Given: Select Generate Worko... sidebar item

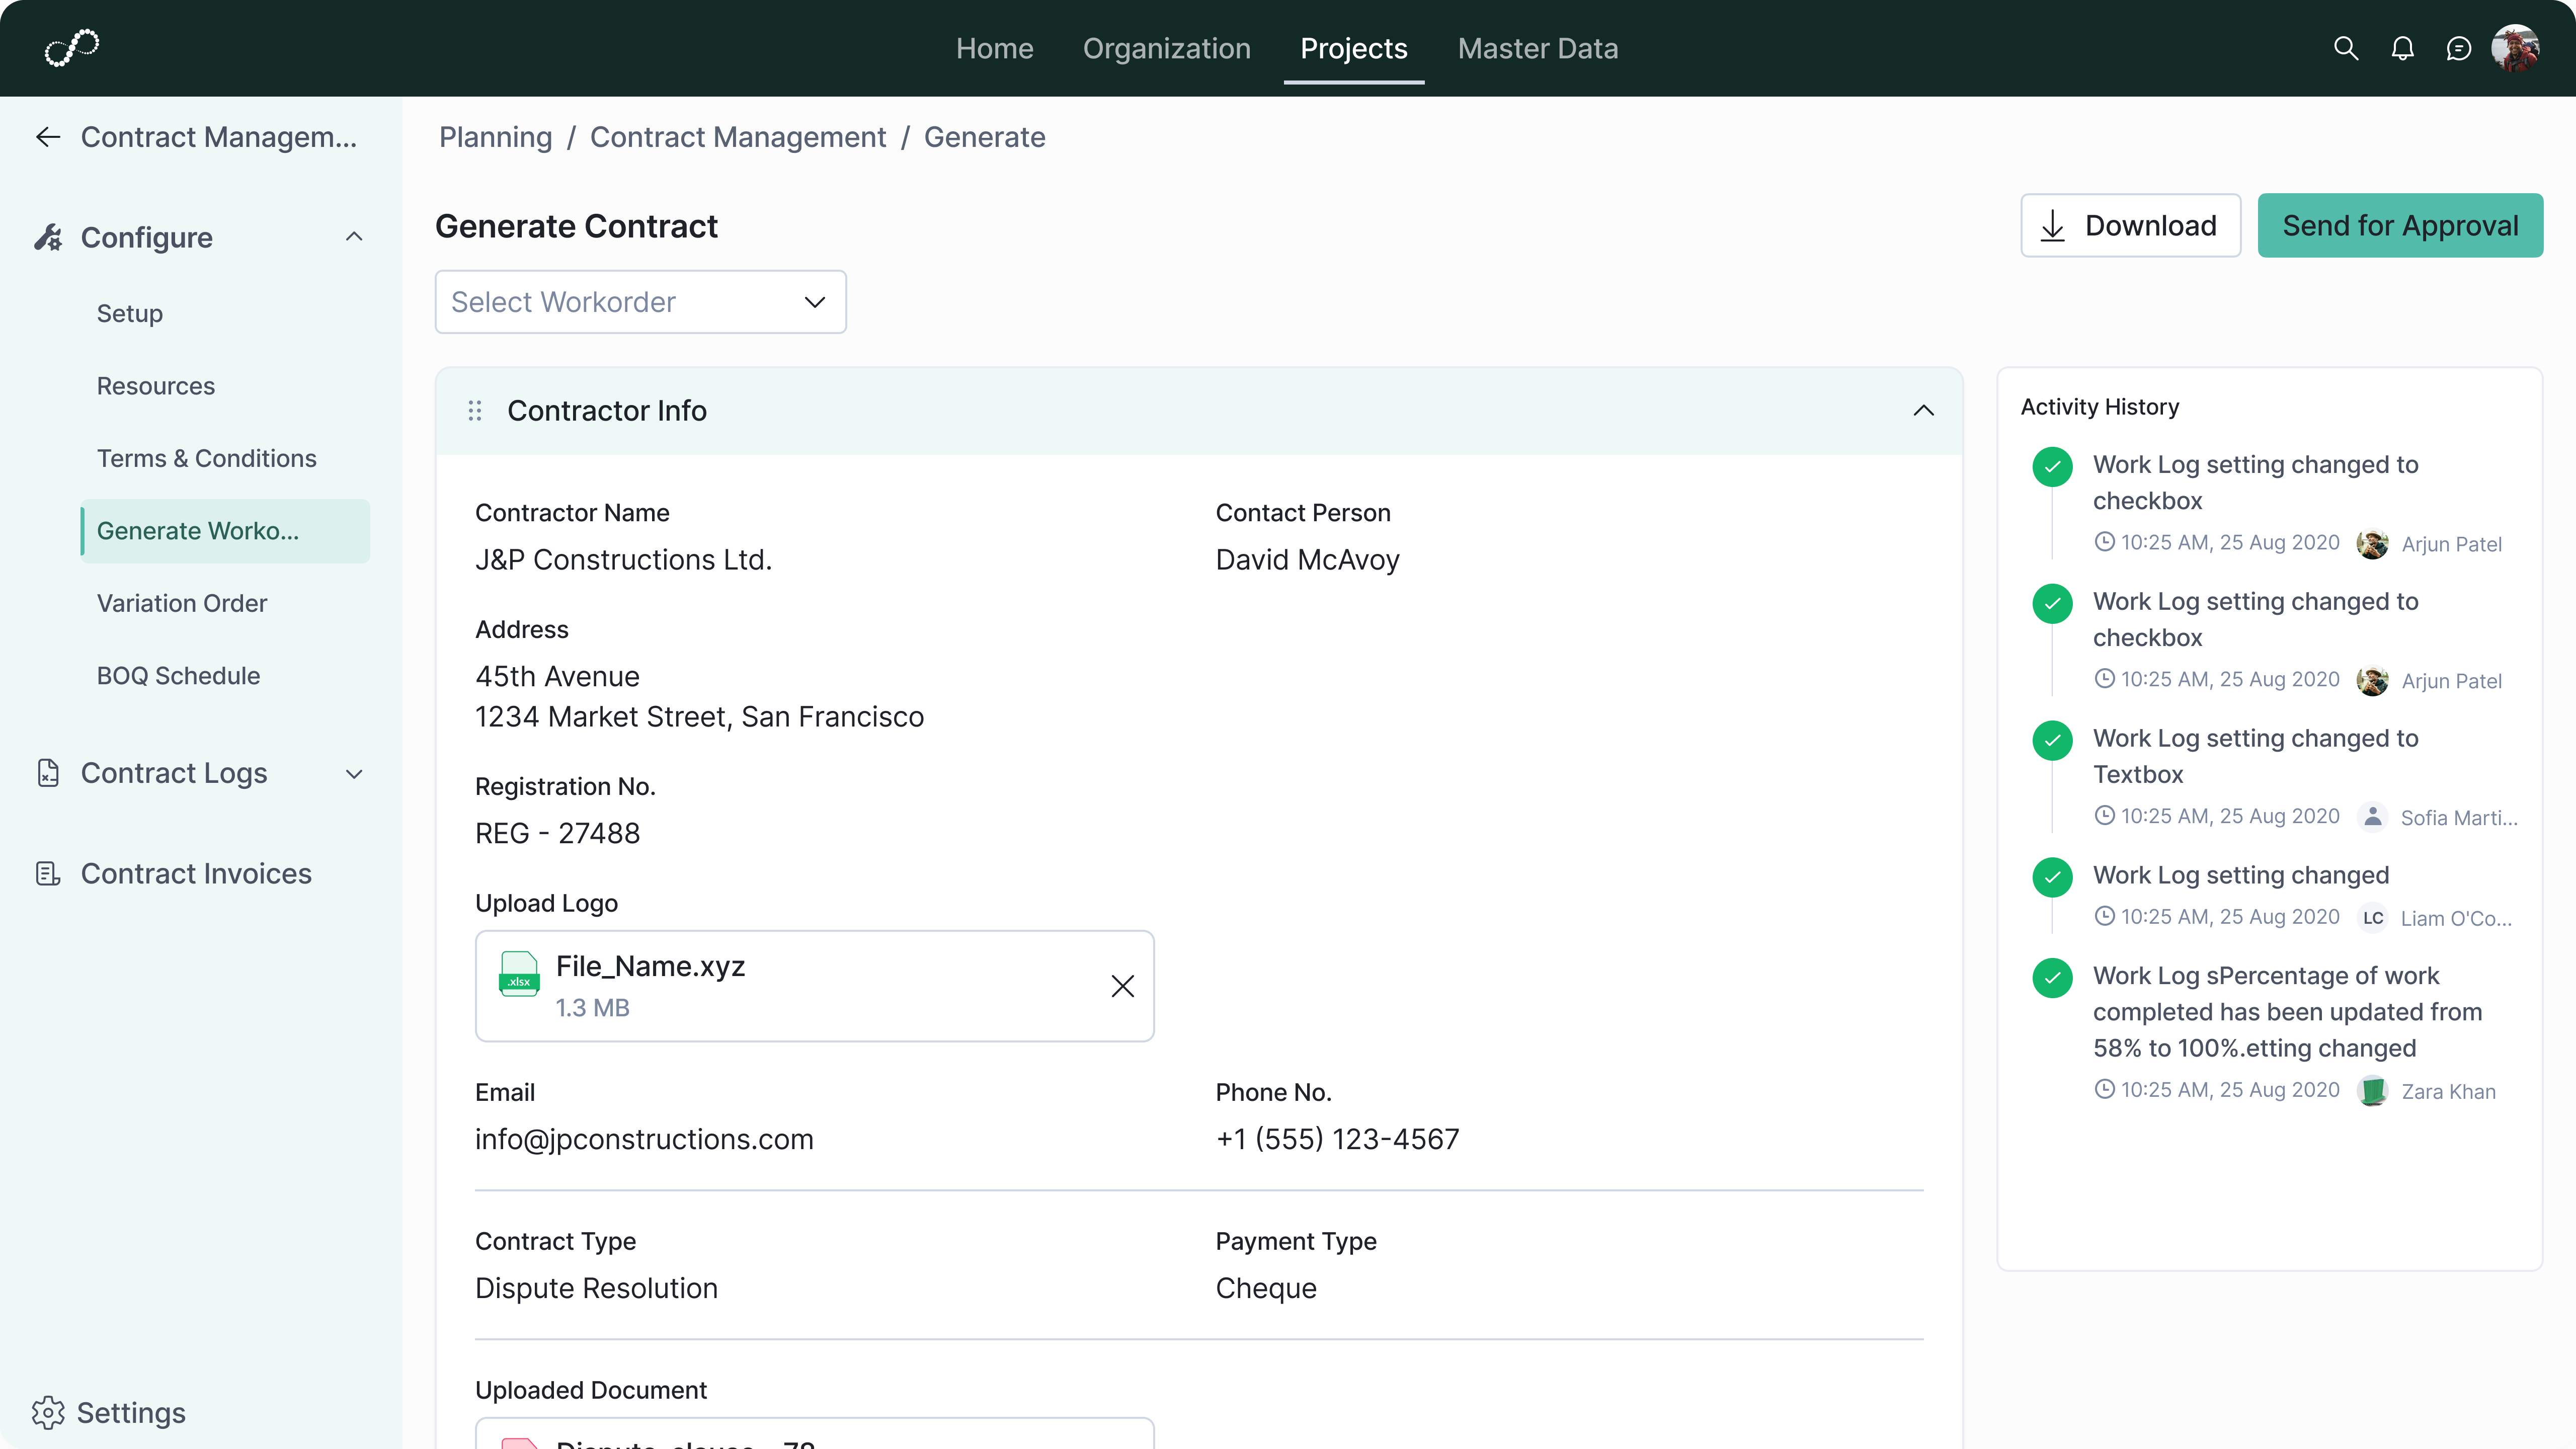Looking at the screenshot, I should 225,531.
